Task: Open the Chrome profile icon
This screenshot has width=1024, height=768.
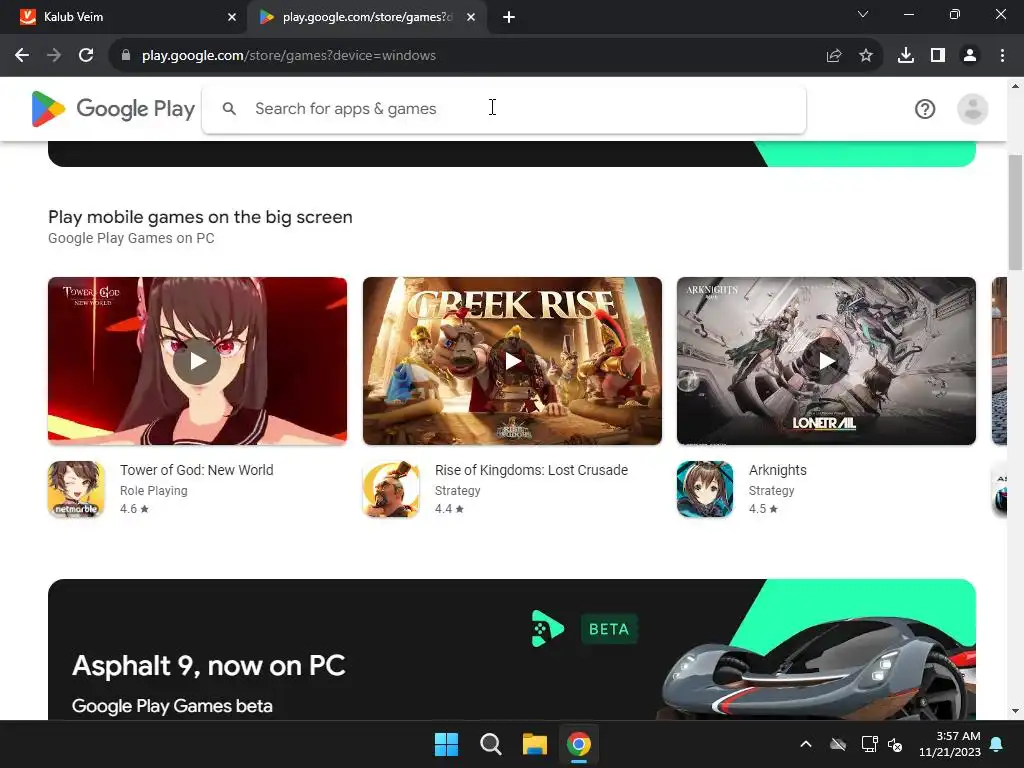Action: (x=970, y=56)
